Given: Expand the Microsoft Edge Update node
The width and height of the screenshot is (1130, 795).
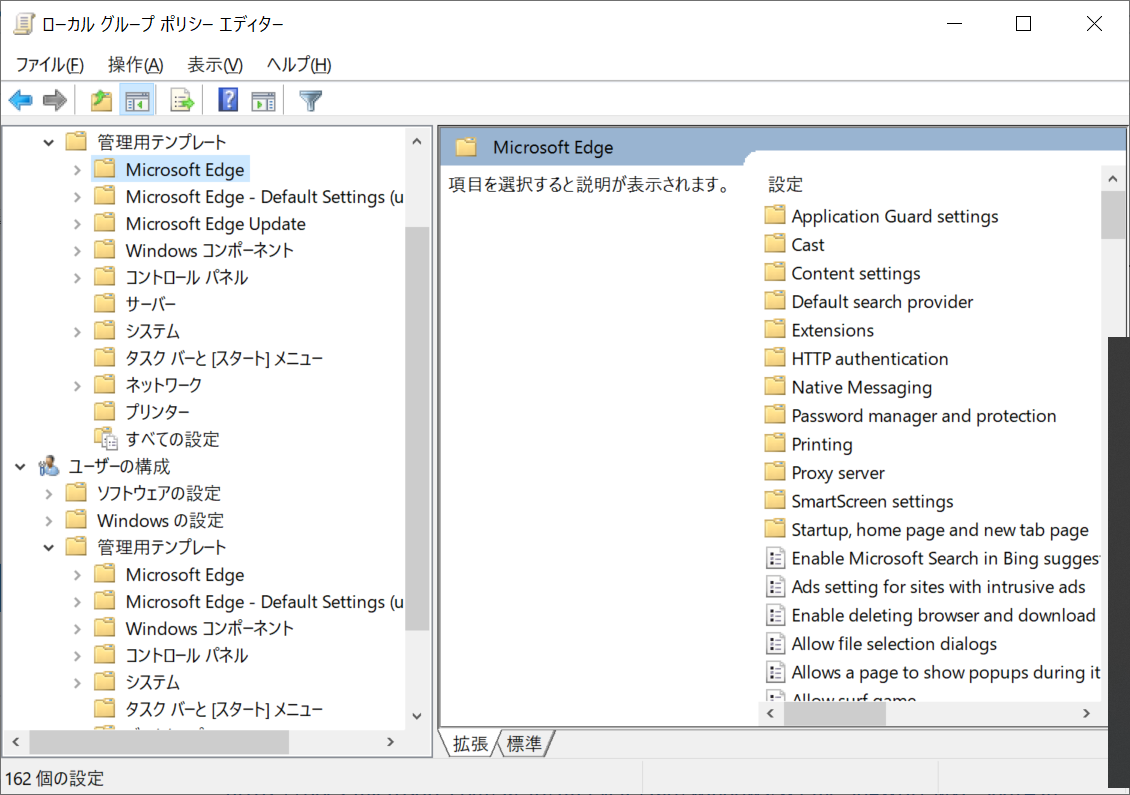Looking at the screenshot, I should click(x=77, y=224).
